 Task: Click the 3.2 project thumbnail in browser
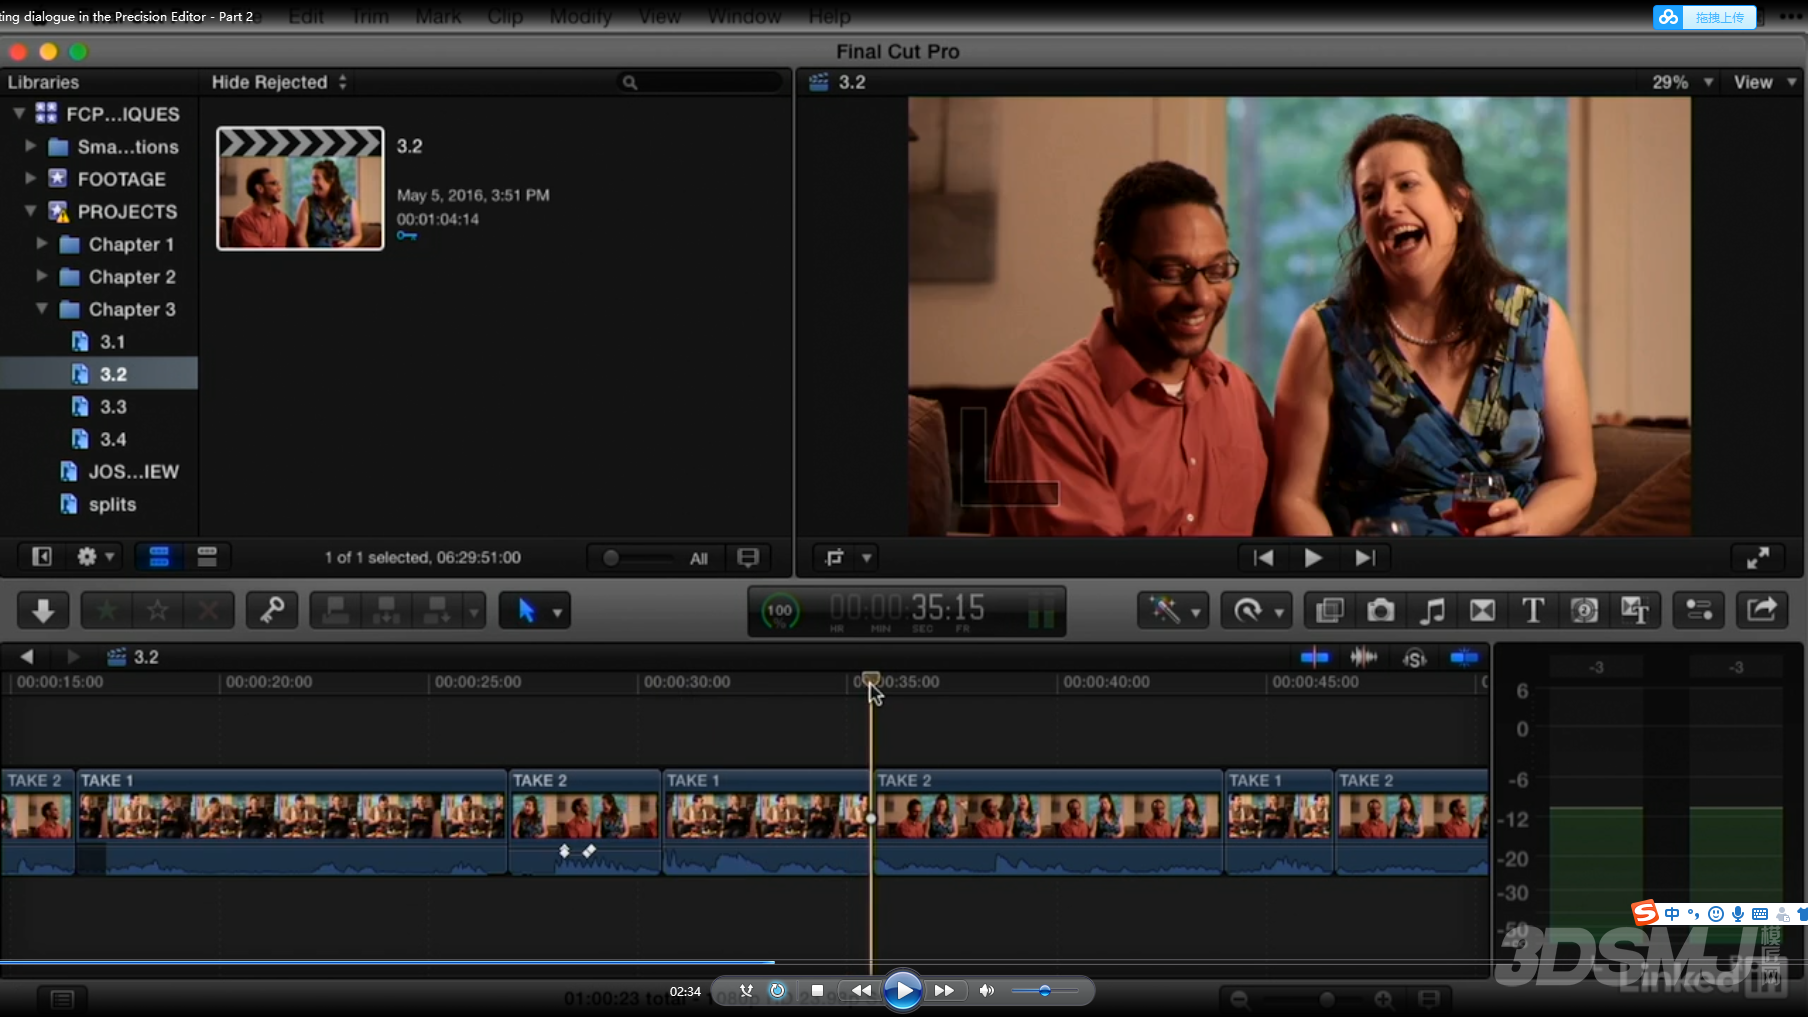tap(300, 188)
